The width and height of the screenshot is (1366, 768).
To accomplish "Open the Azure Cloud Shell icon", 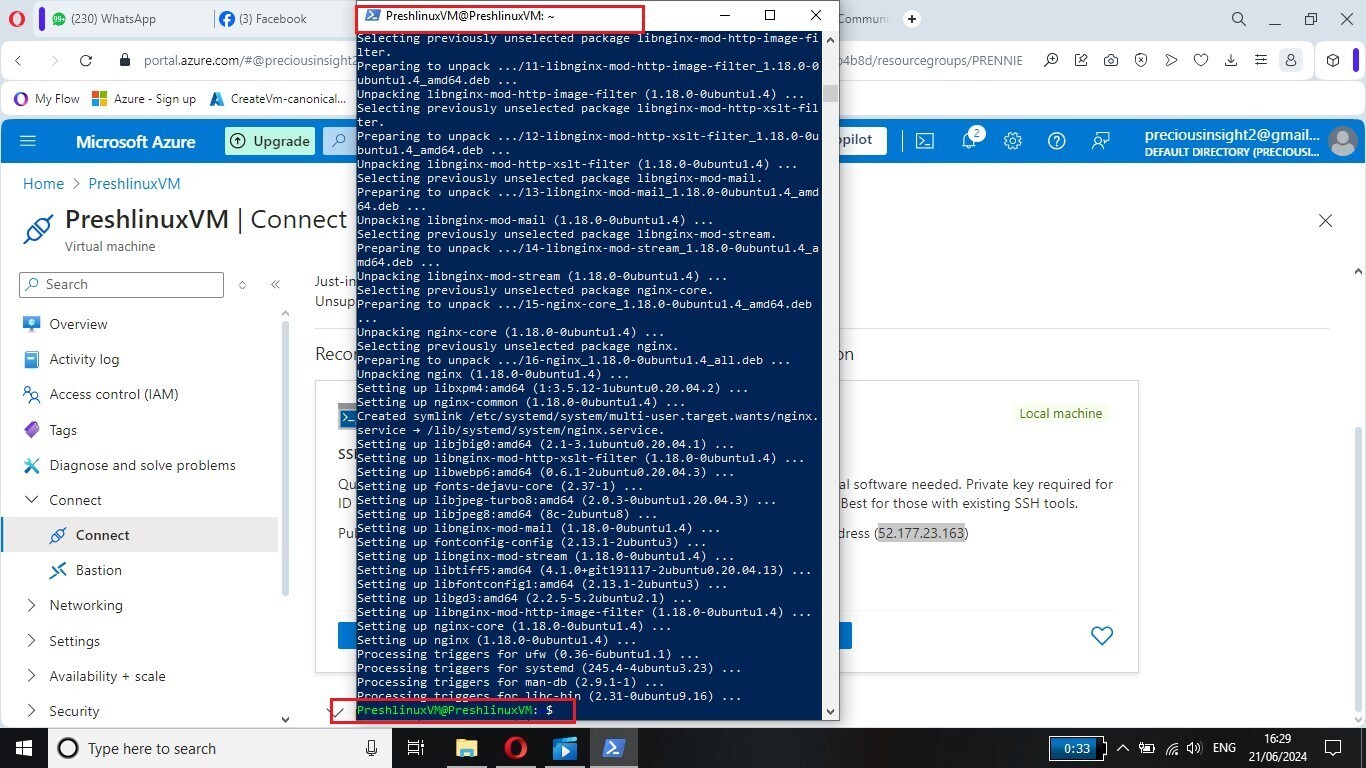I will point(925,141).
